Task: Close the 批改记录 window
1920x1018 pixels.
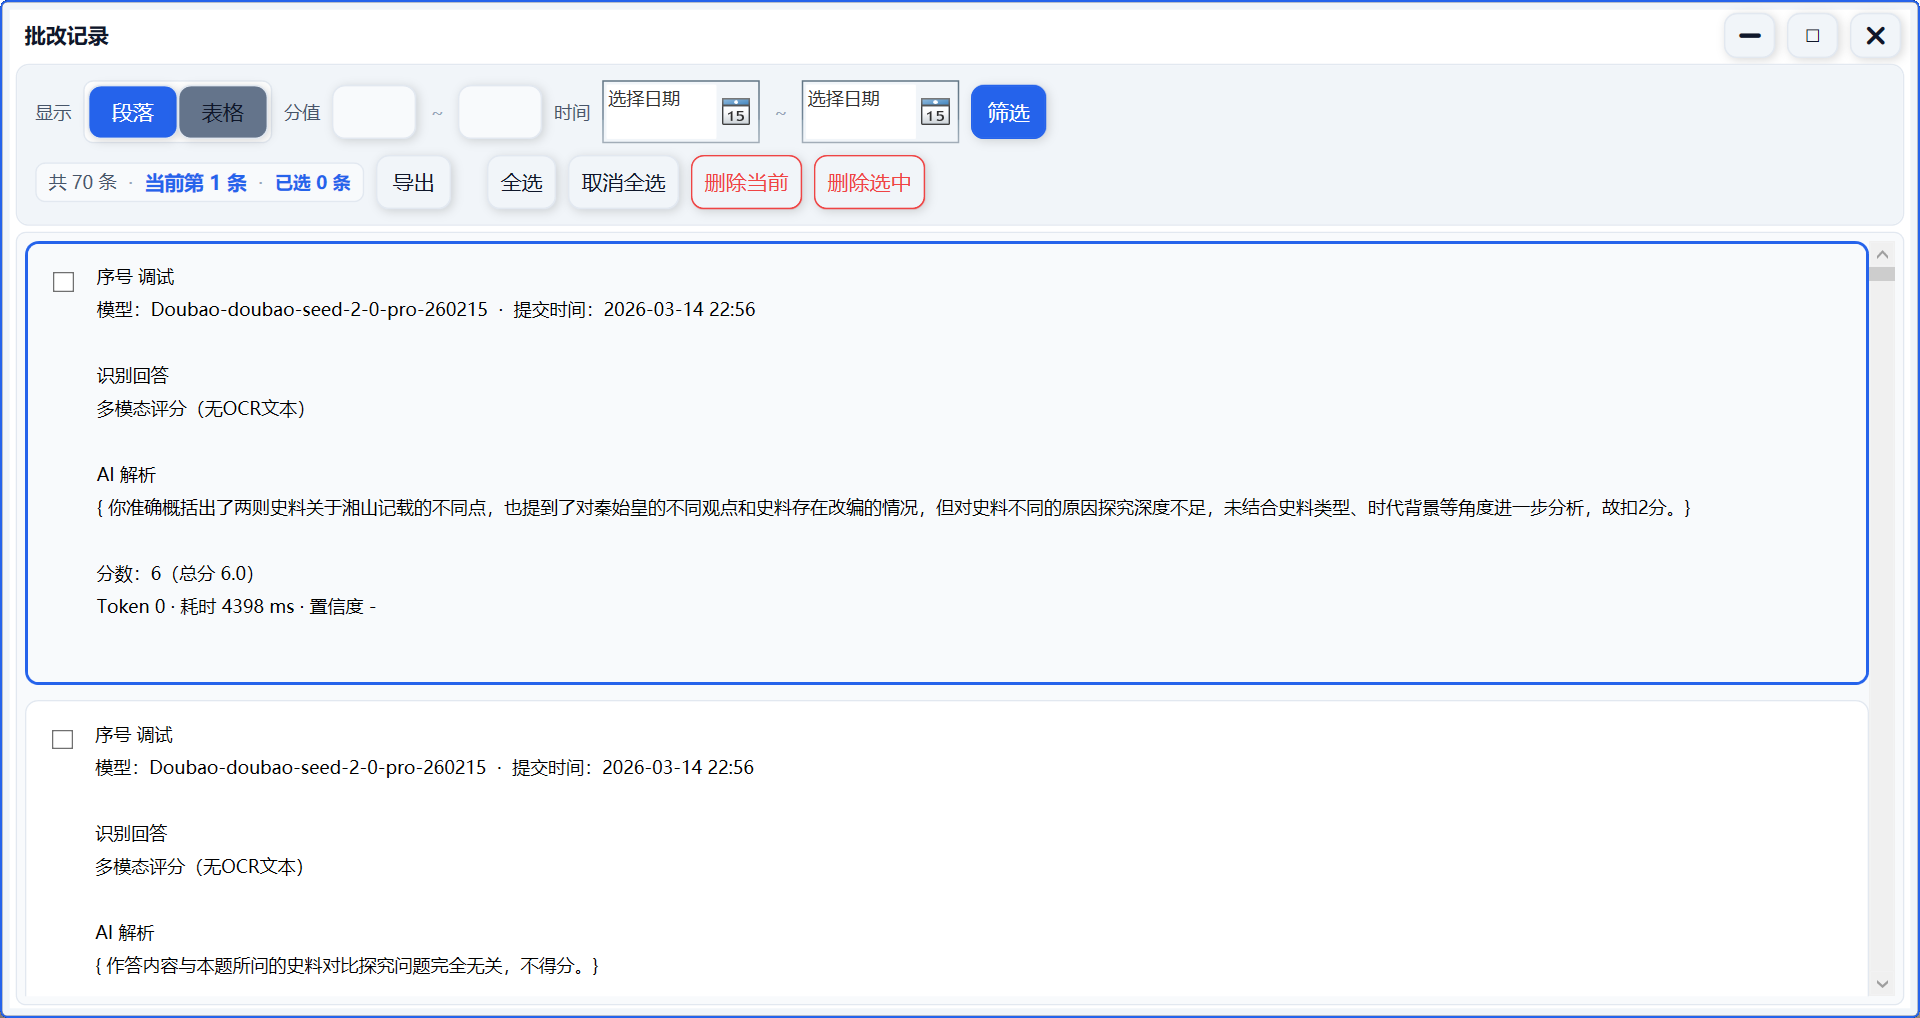Action: [x=1875, y=36]
